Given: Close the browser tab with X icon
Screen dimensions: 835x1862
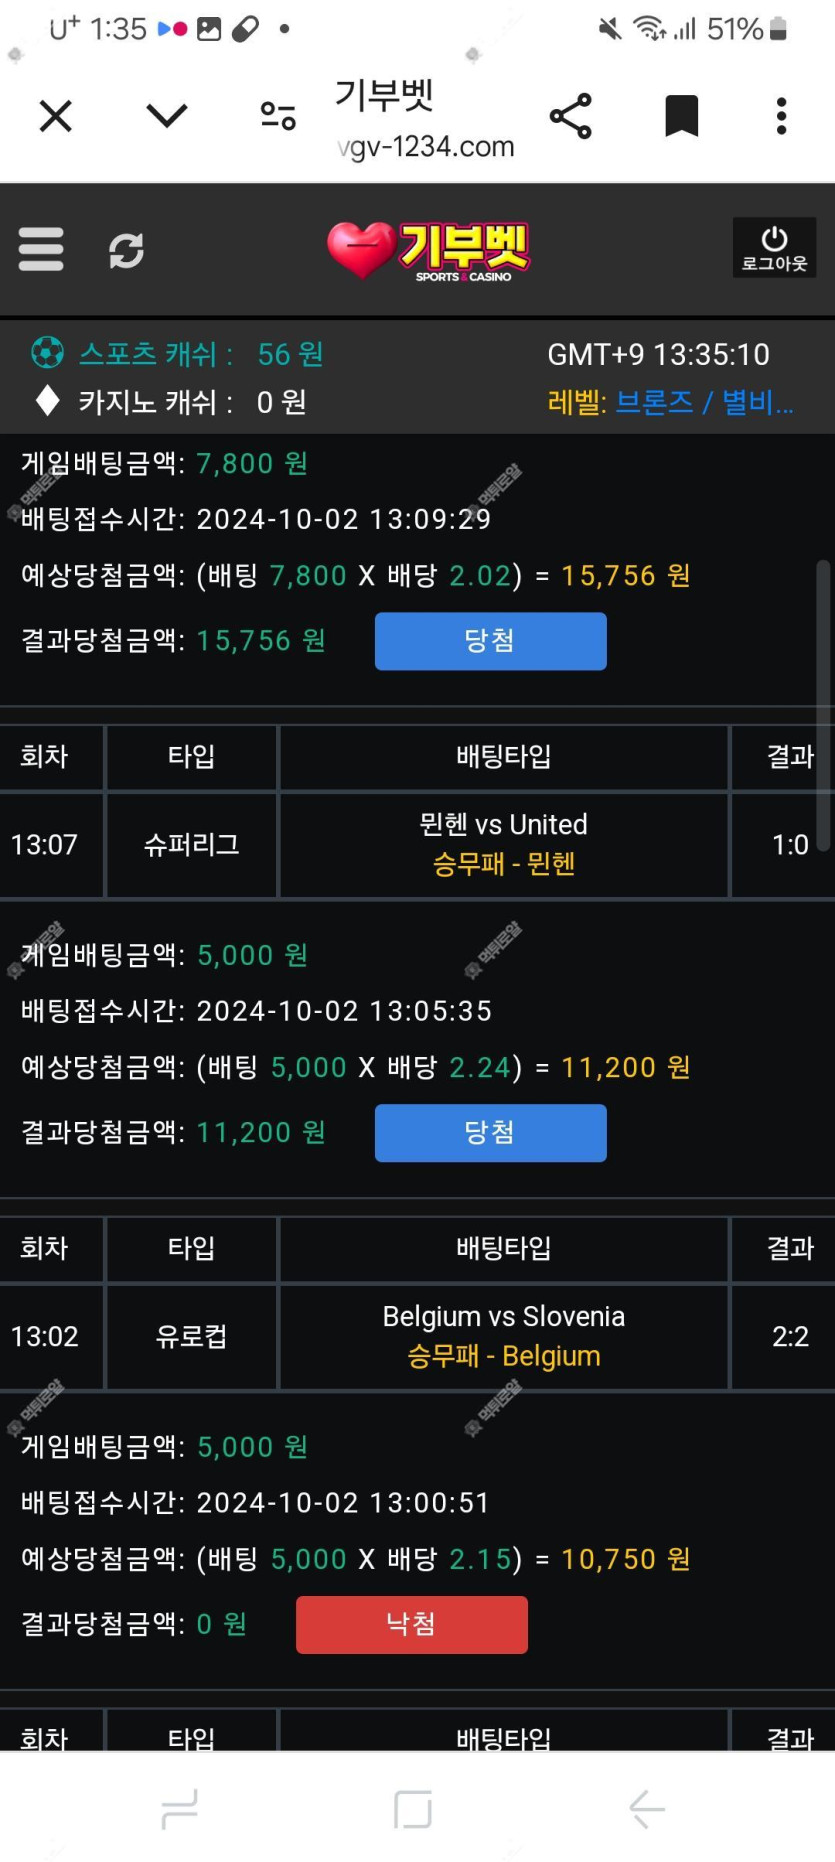Looking at the screenshot, I should pos(56,116).
